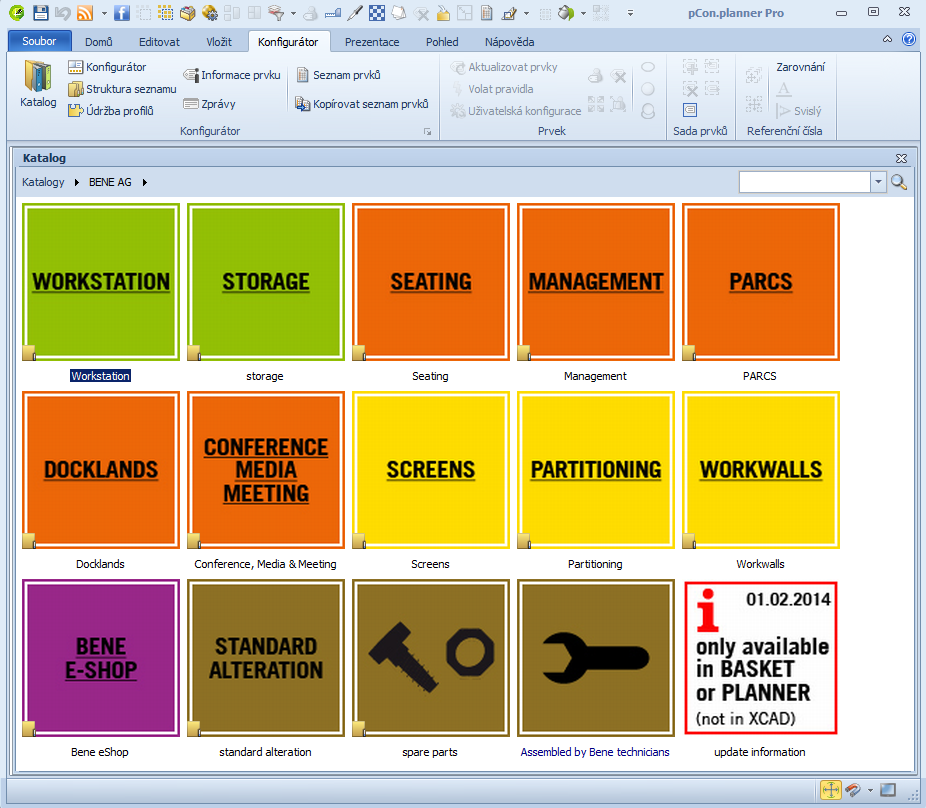Image resolution: width=926 pixels, height=808 pixels.
Task: Open the Assembled by Bene technicians link
Action: click(x=595, y=752)
